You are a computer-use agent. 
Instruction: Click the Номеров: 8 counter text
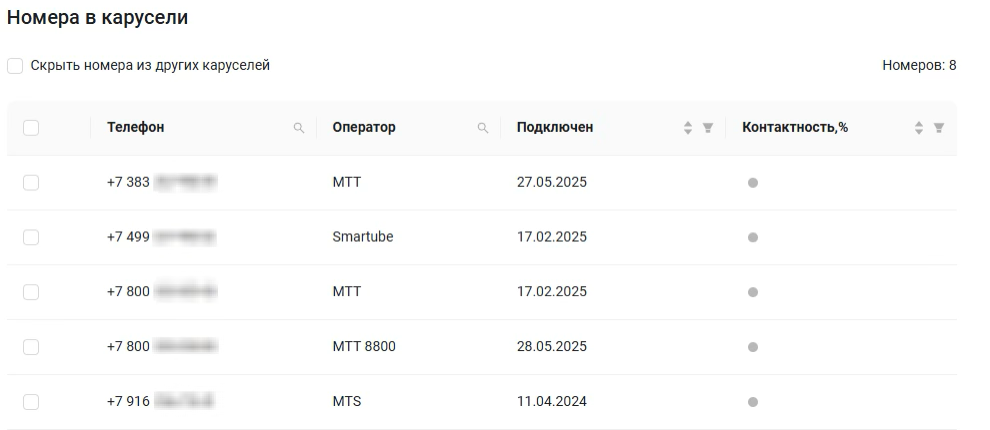919,66
